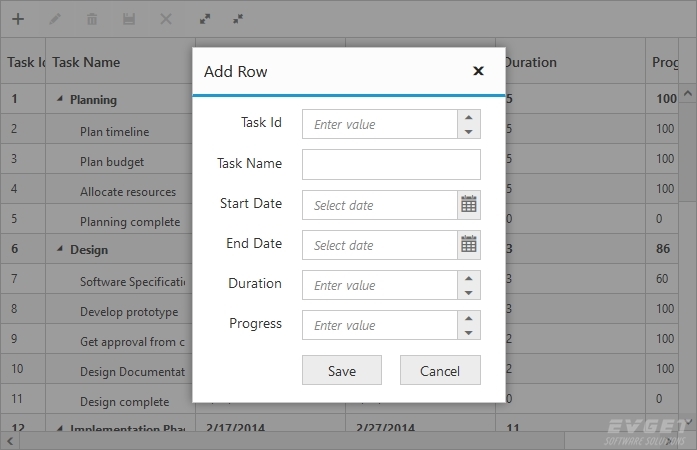Decrease the Duration spinner value
This screenshot has width=697, height=450.
(468, 292)
